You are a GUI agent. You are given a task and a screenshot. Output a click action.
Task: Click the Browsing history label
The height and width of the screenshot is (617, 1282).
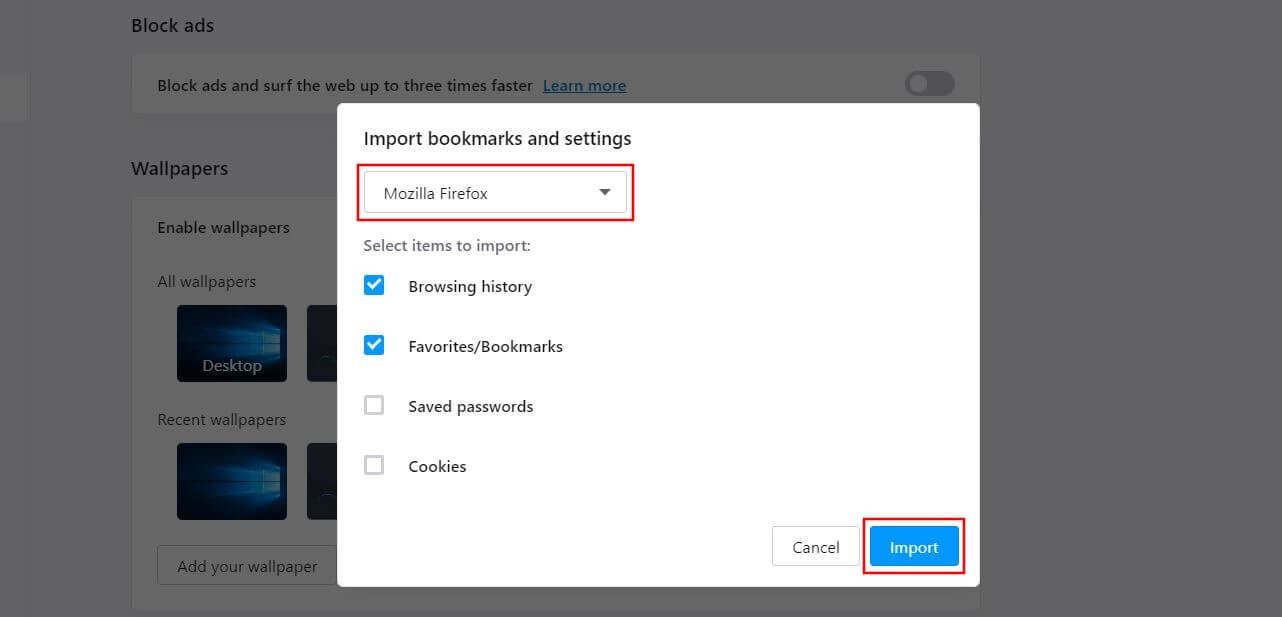[x=470, y=287]
